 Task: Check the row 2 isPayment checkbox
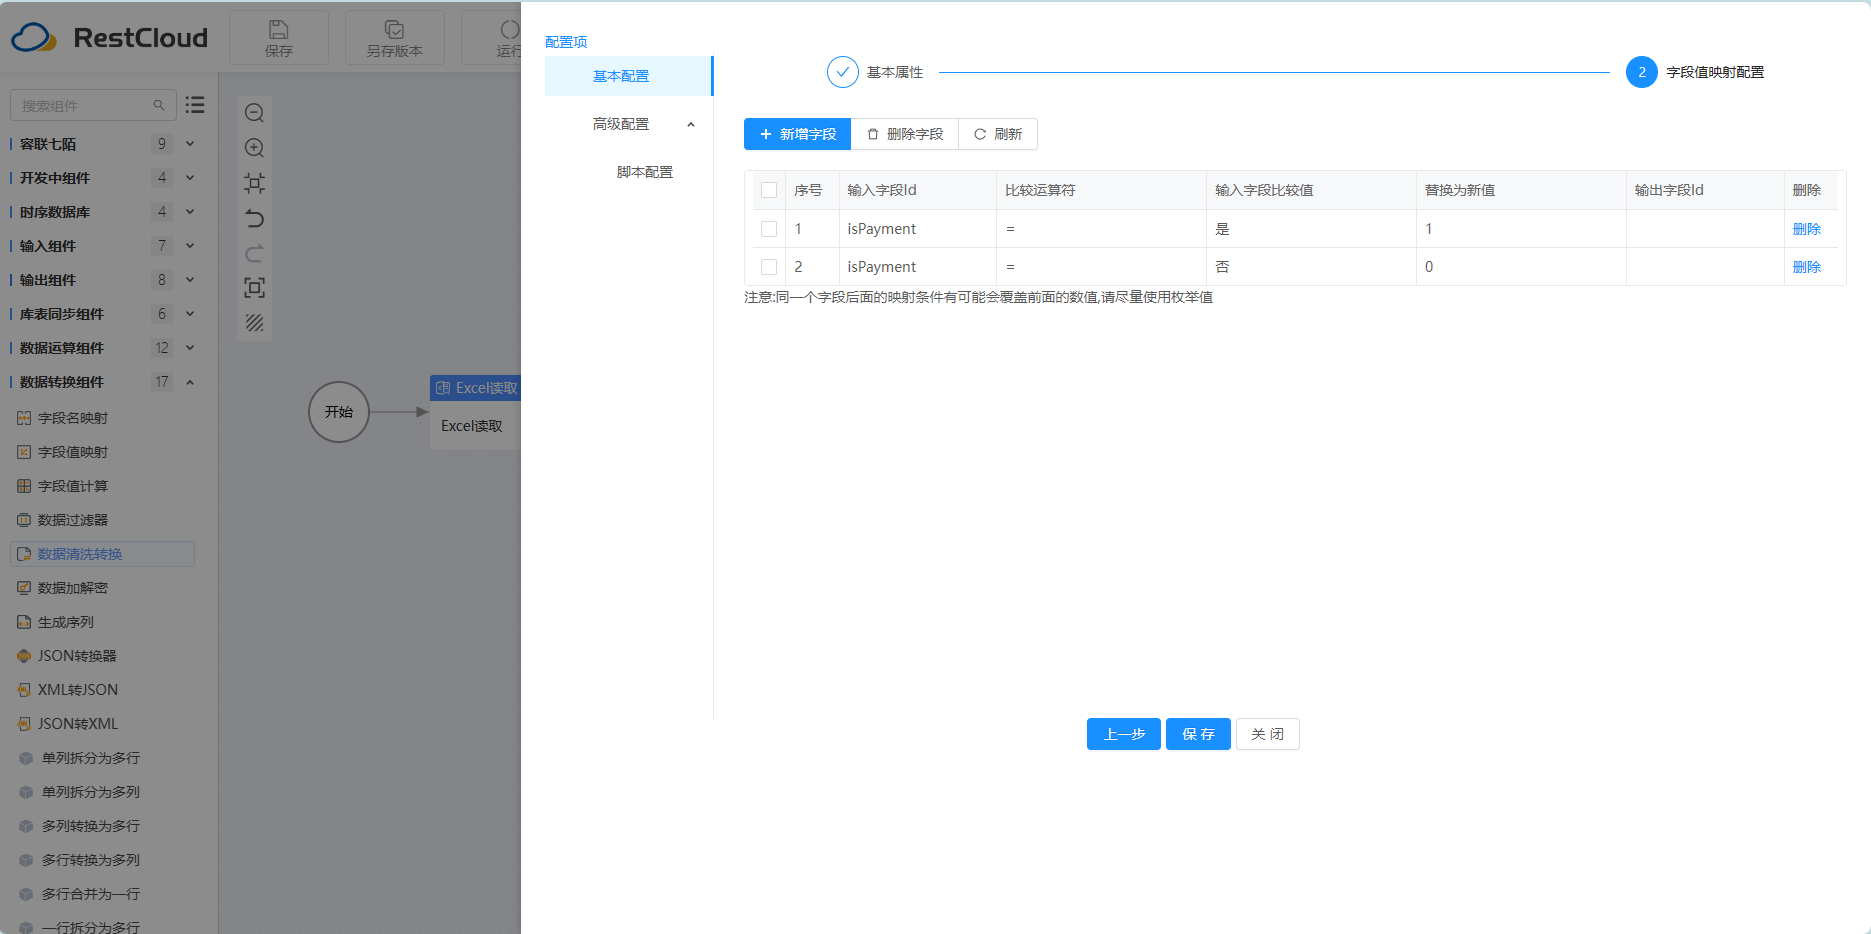coord(769,267)
